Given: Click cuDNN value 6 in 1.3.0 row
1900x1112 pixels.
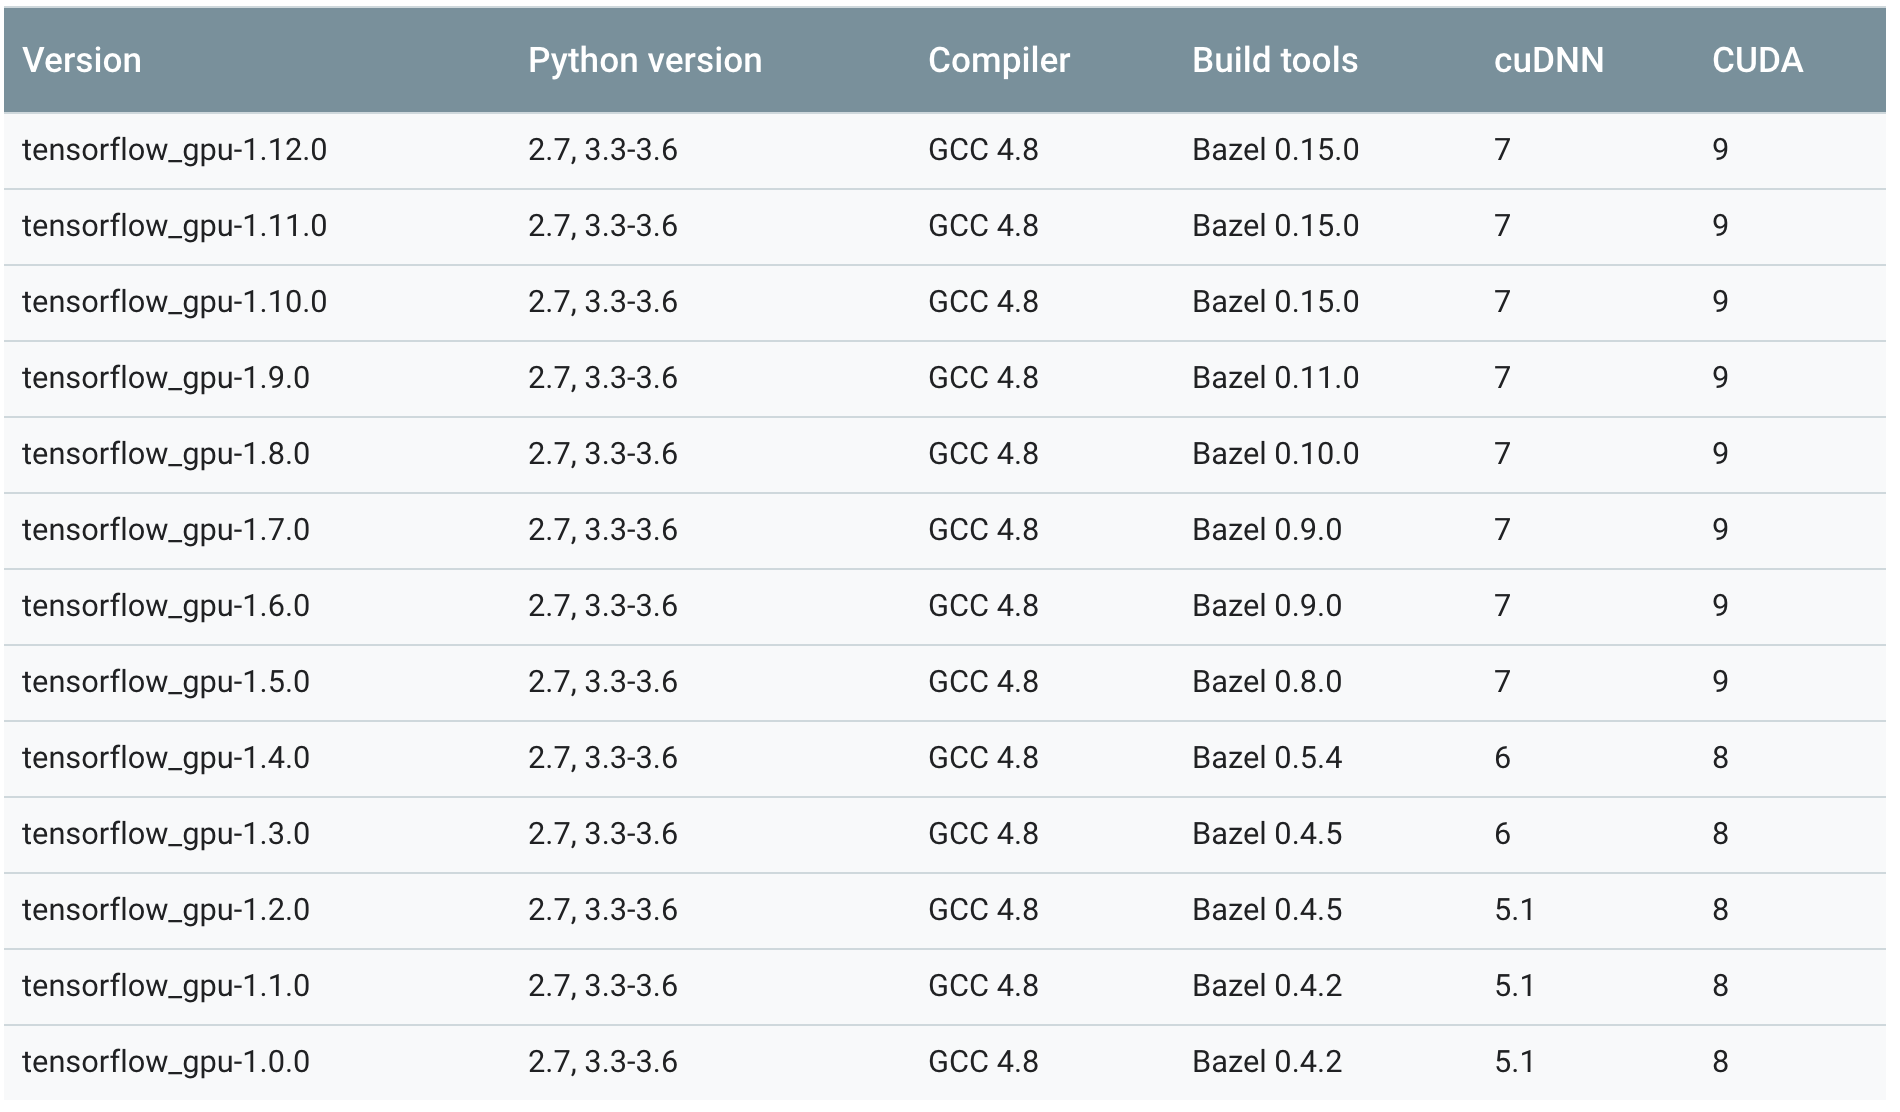Looking at the screenshot, I should (1502, 834).
